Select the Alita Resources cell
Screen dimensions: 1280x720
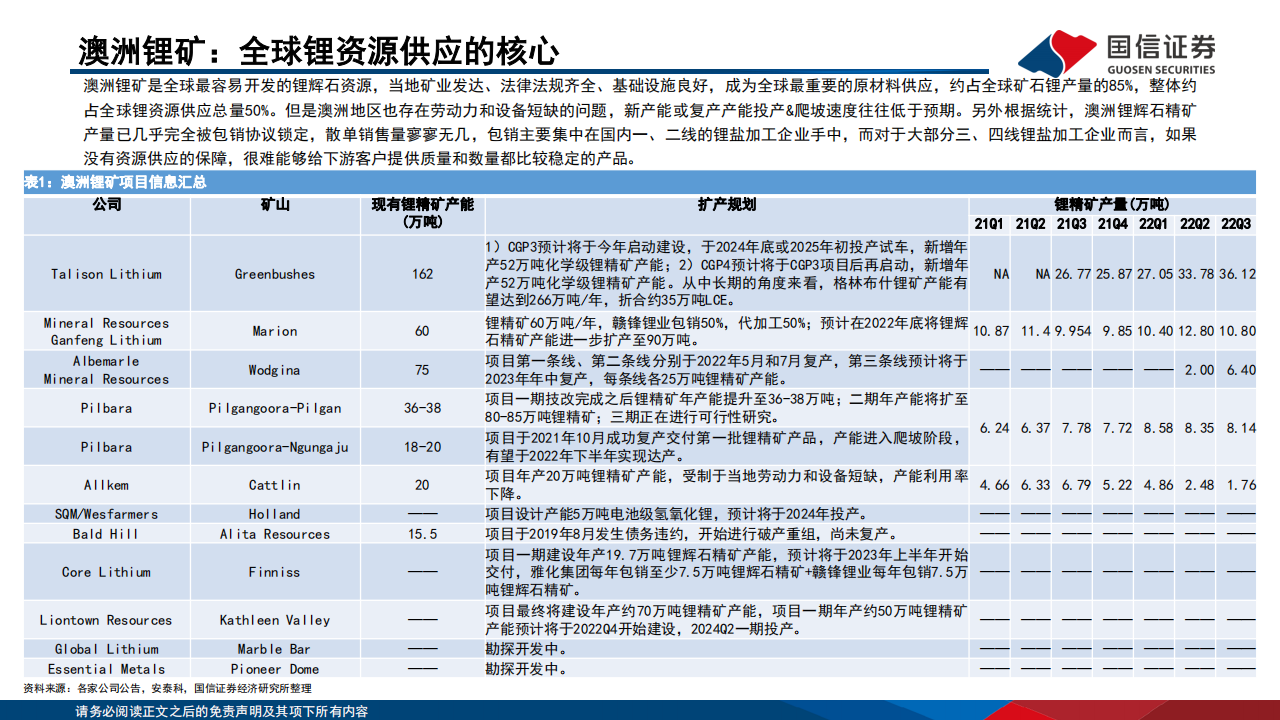tap(274, 534)
